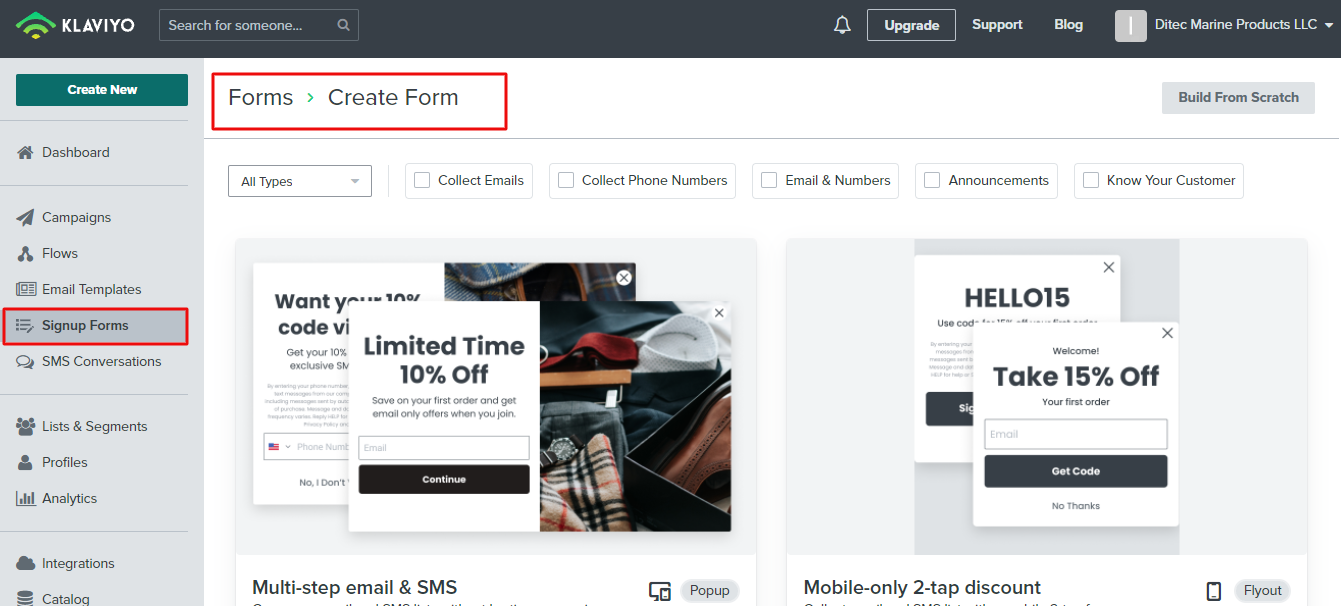Click the notification bell icon
This screenshot has width=1341, height=606.
(842, 25)
